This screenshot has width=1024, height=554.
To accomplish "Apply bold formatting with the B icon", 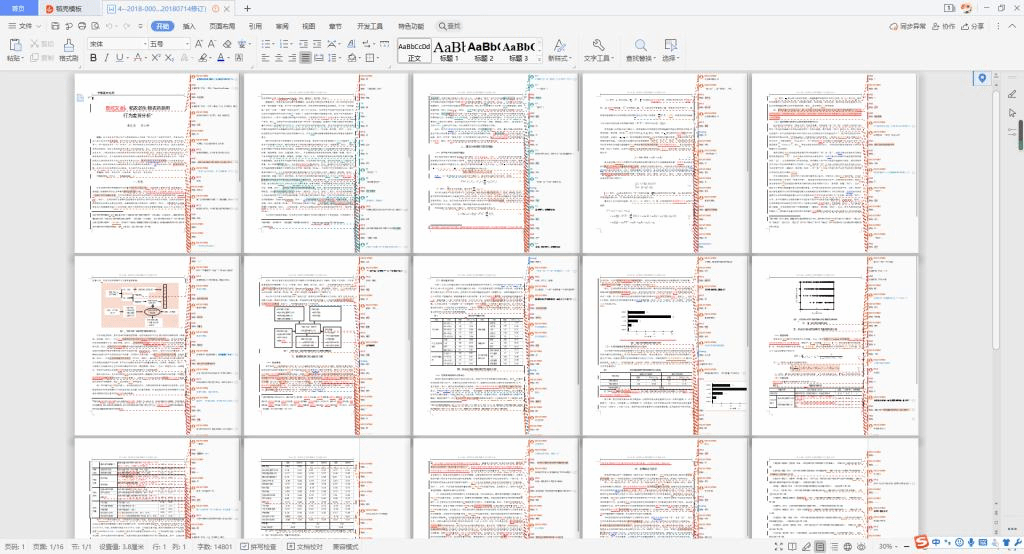I will tap(93, 58).
